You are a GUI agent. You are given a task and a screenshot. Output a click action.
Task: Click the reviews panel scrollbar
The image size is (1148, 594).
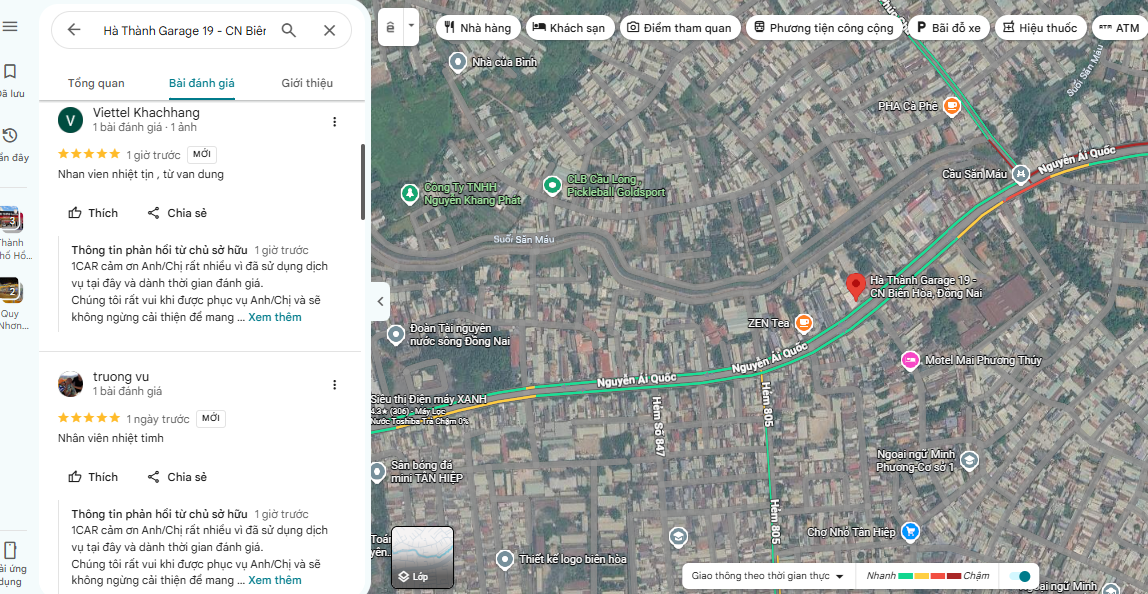(x=362, y=182)
